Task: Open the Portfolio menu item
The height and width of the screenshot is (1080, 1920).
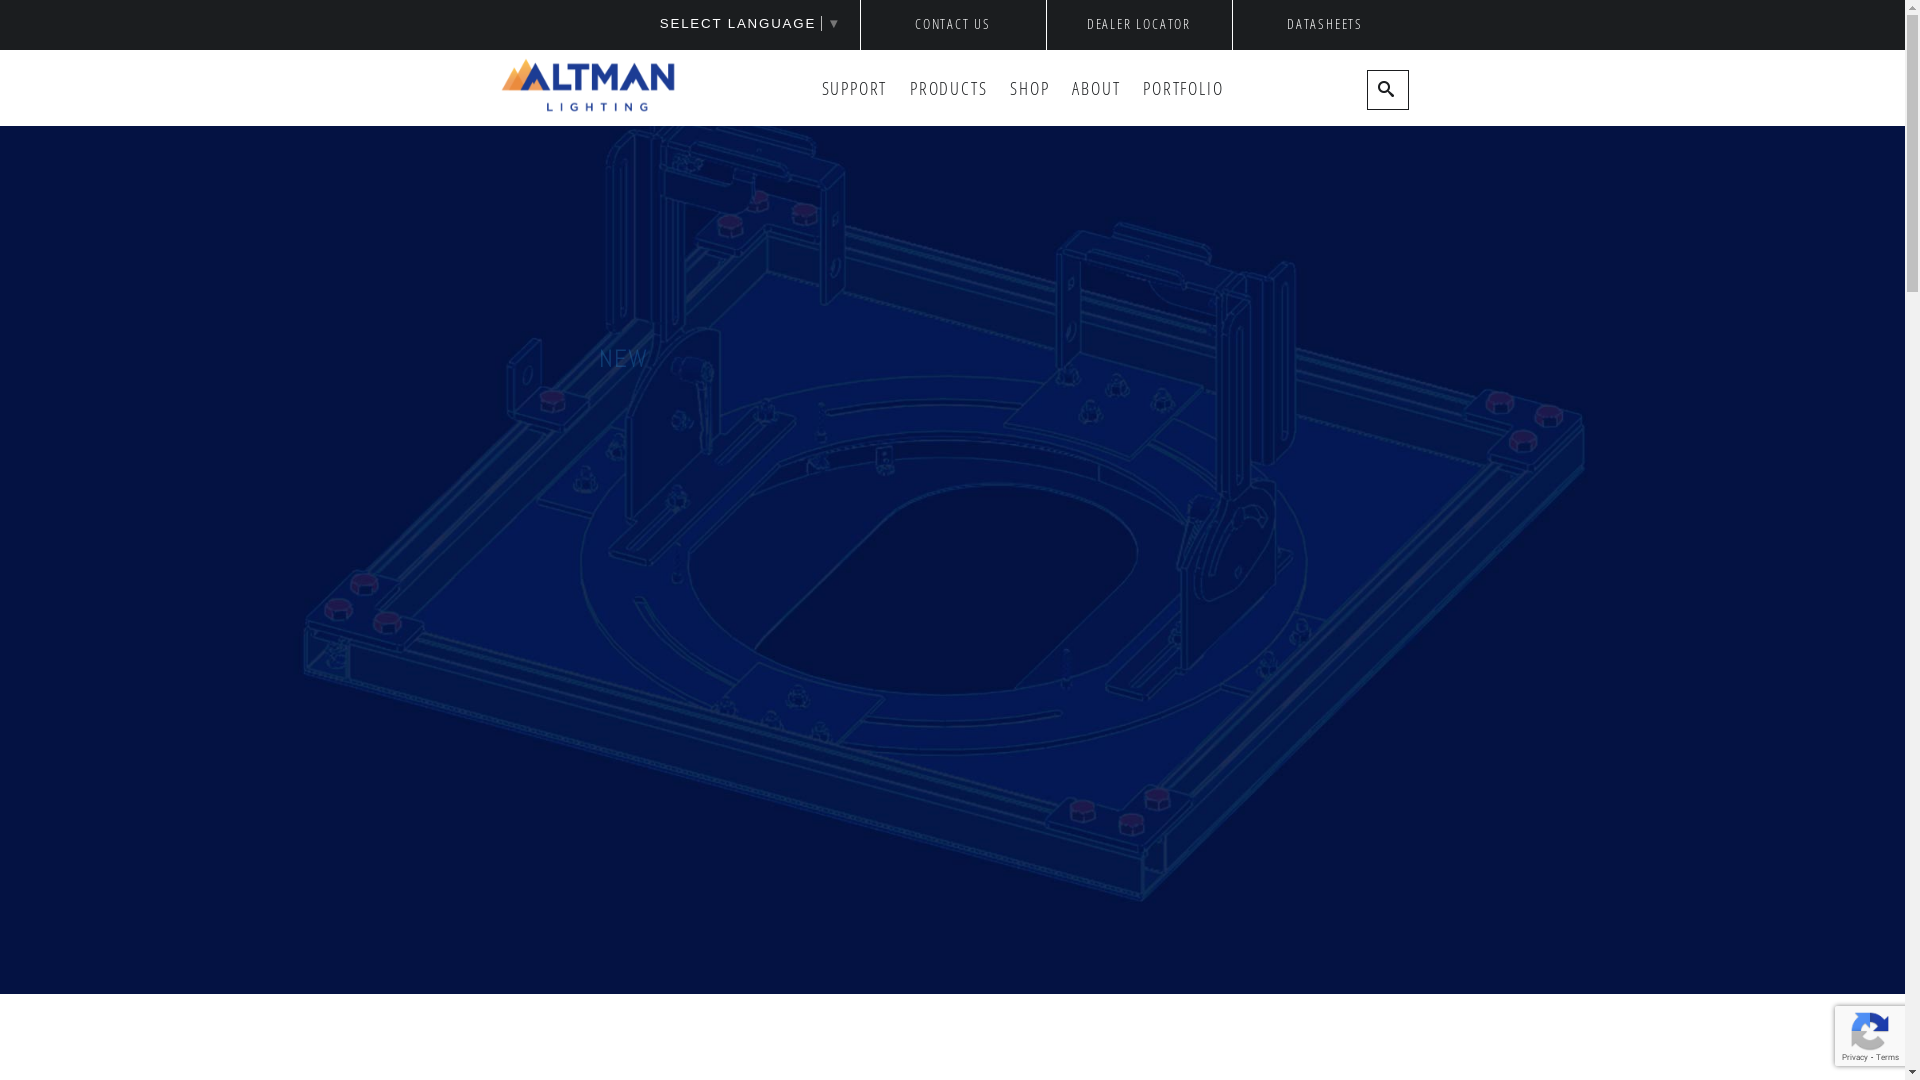Action: (1182, 89)
